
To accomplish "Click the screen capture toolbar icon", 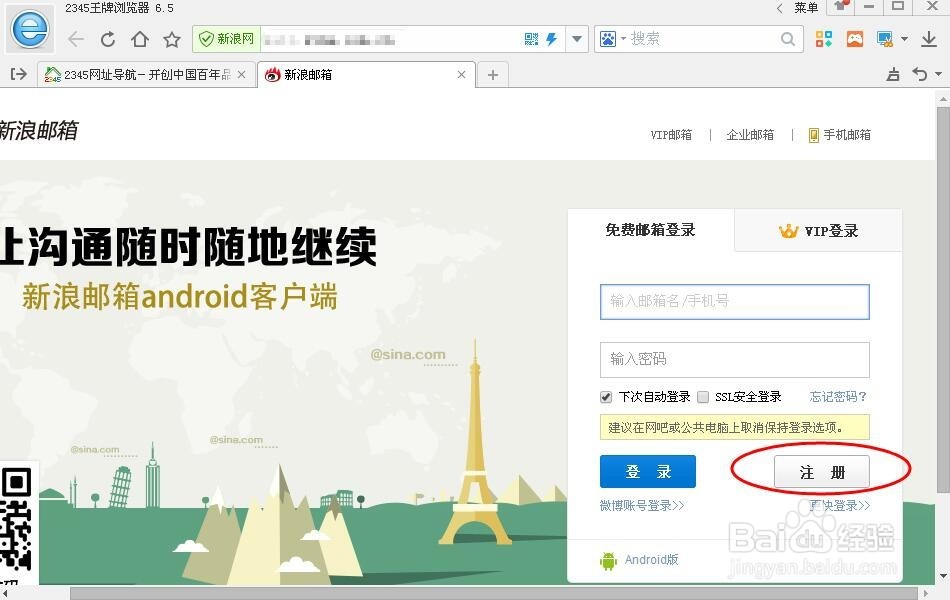I will pos(885,39).
